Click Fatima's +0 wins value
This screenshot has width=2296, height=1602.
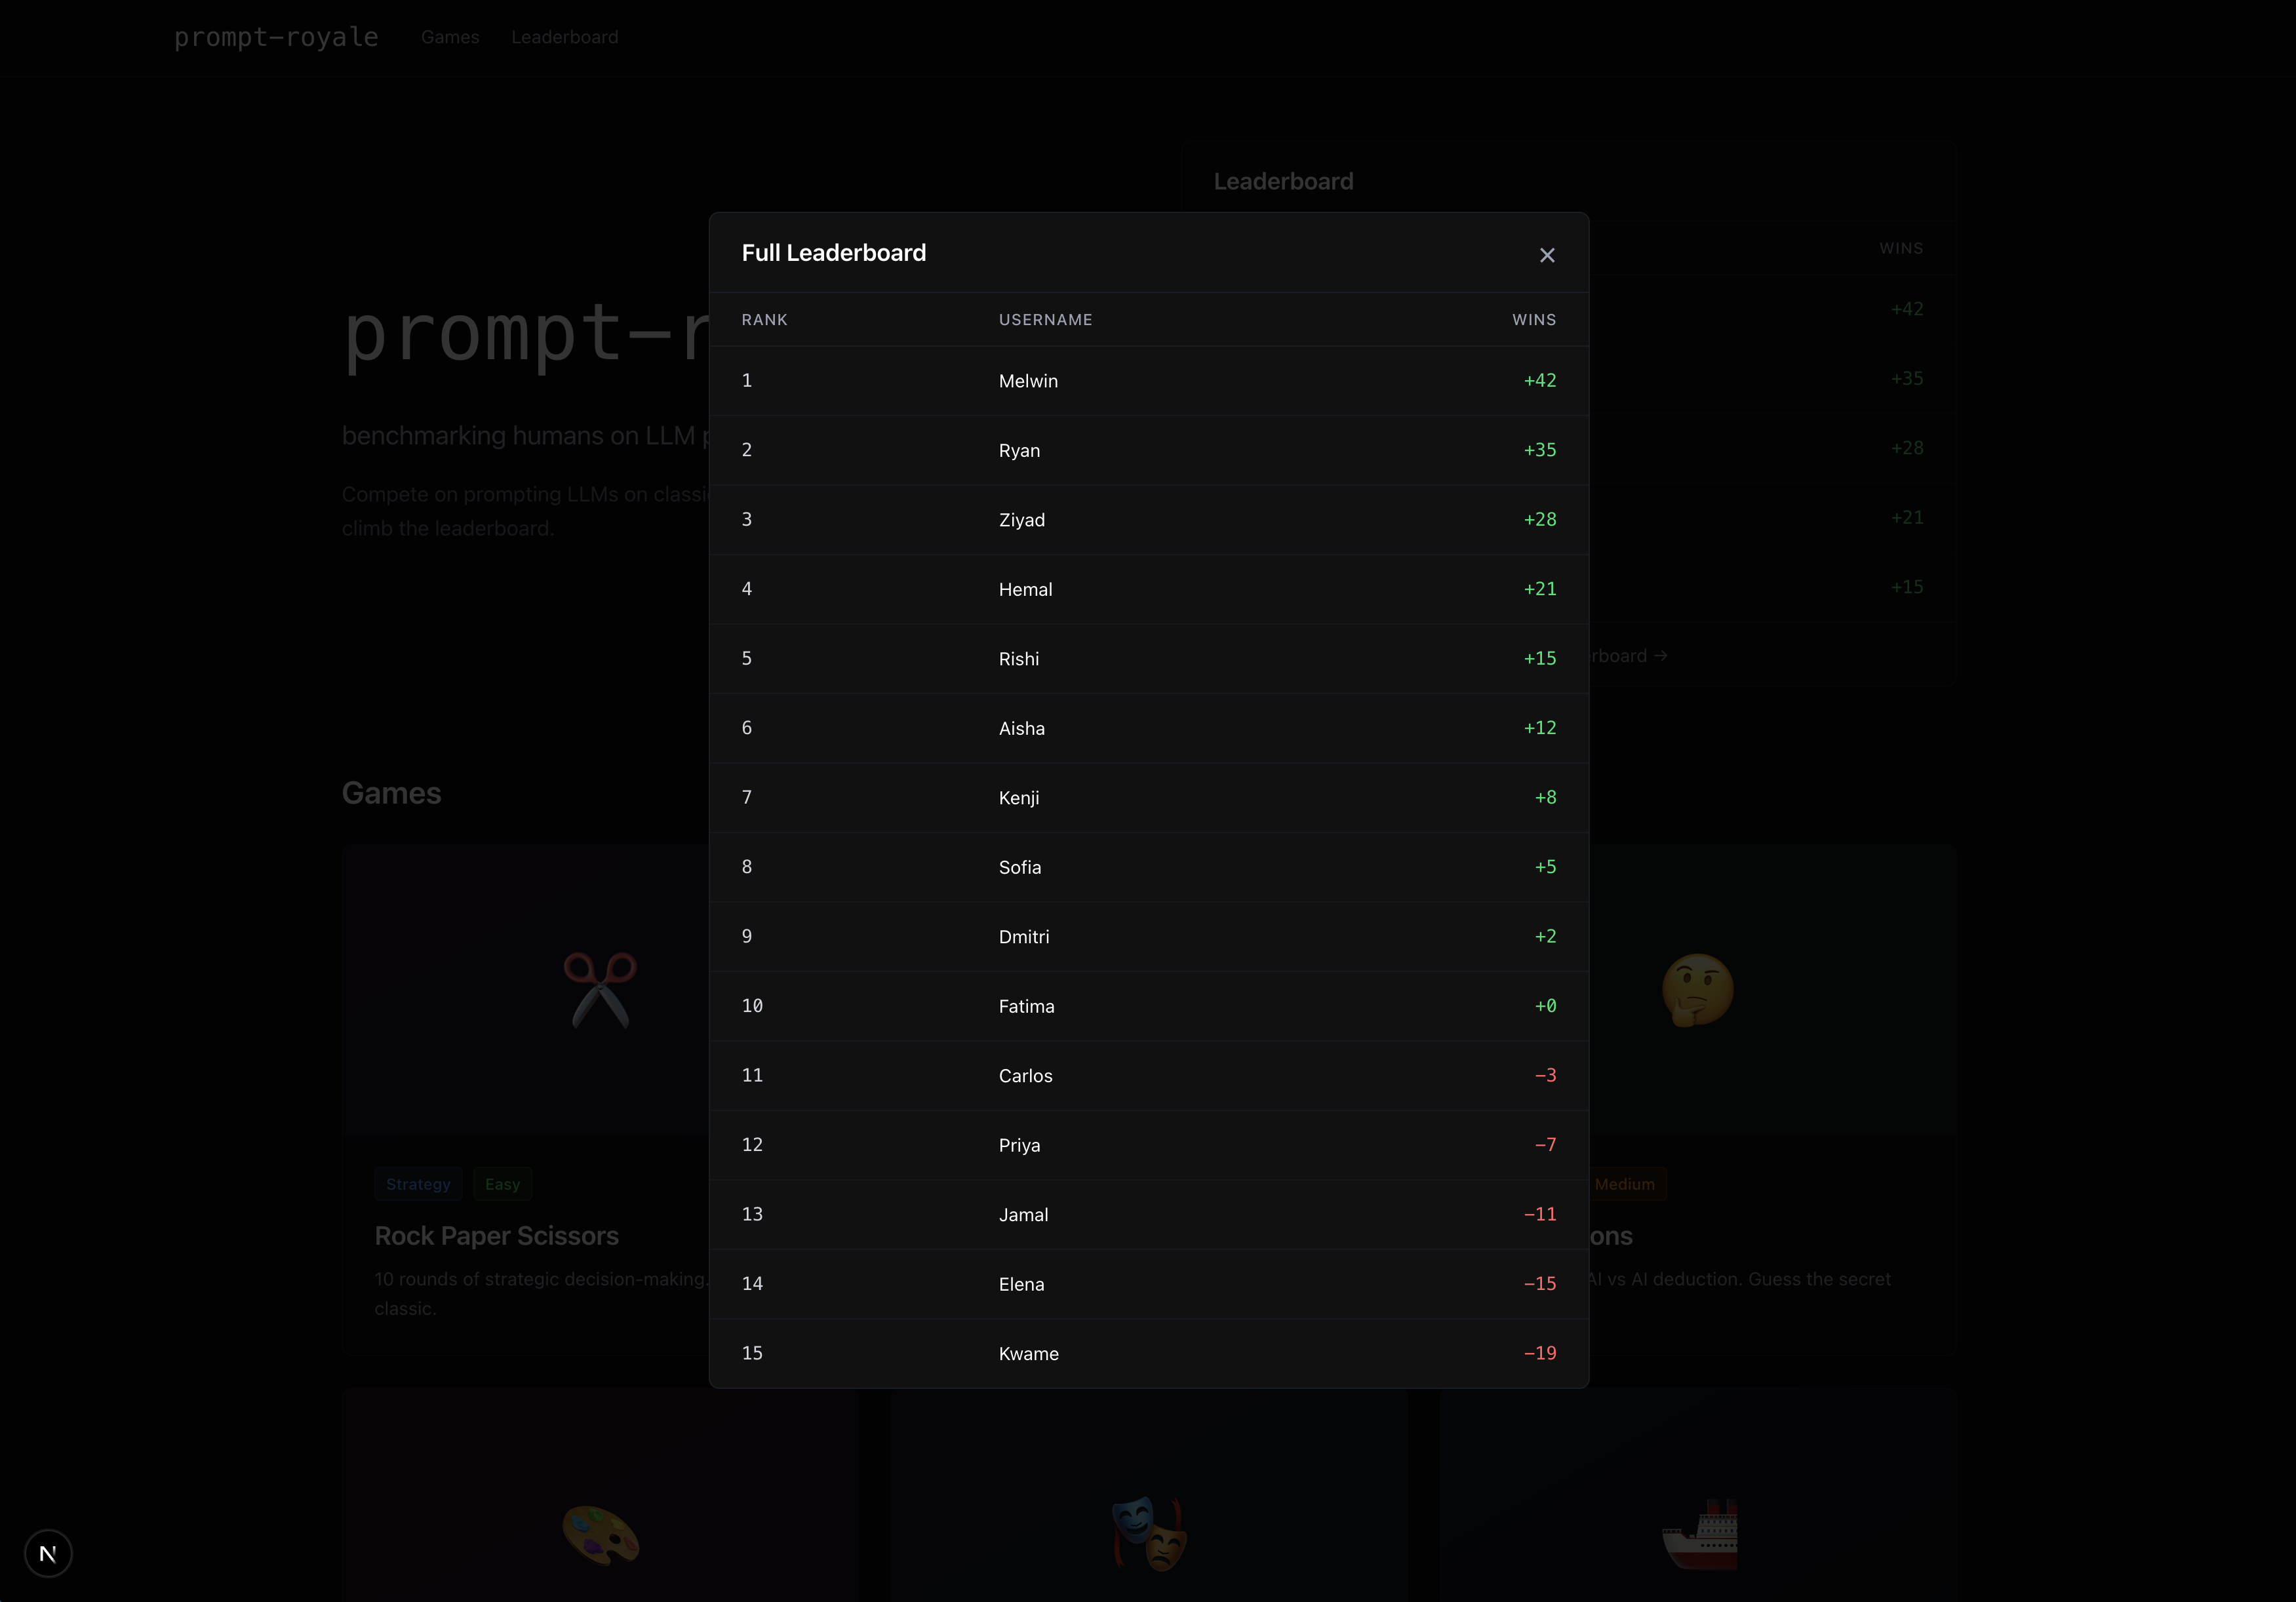click(x=1545, y=1006)
